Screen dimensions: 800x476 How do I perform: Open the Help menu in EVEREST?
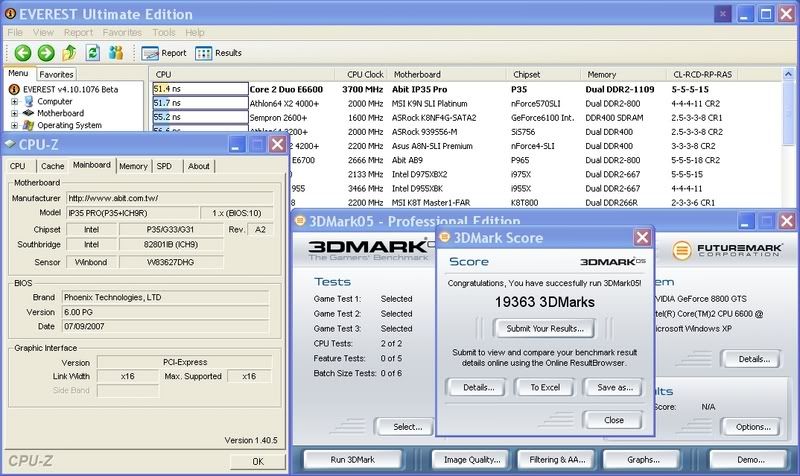pos(194,32)
